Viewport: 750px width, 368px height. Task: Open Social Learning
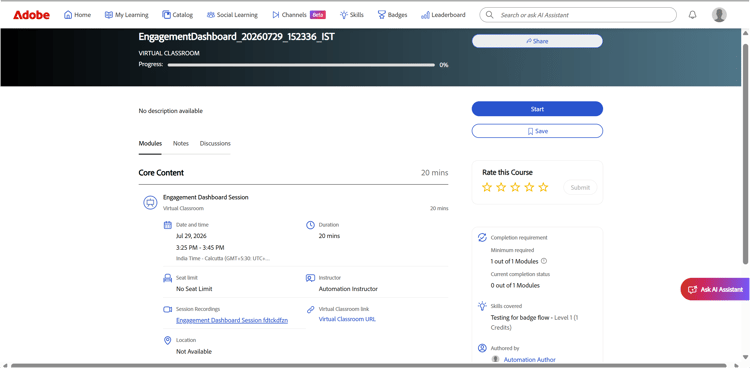232,15
